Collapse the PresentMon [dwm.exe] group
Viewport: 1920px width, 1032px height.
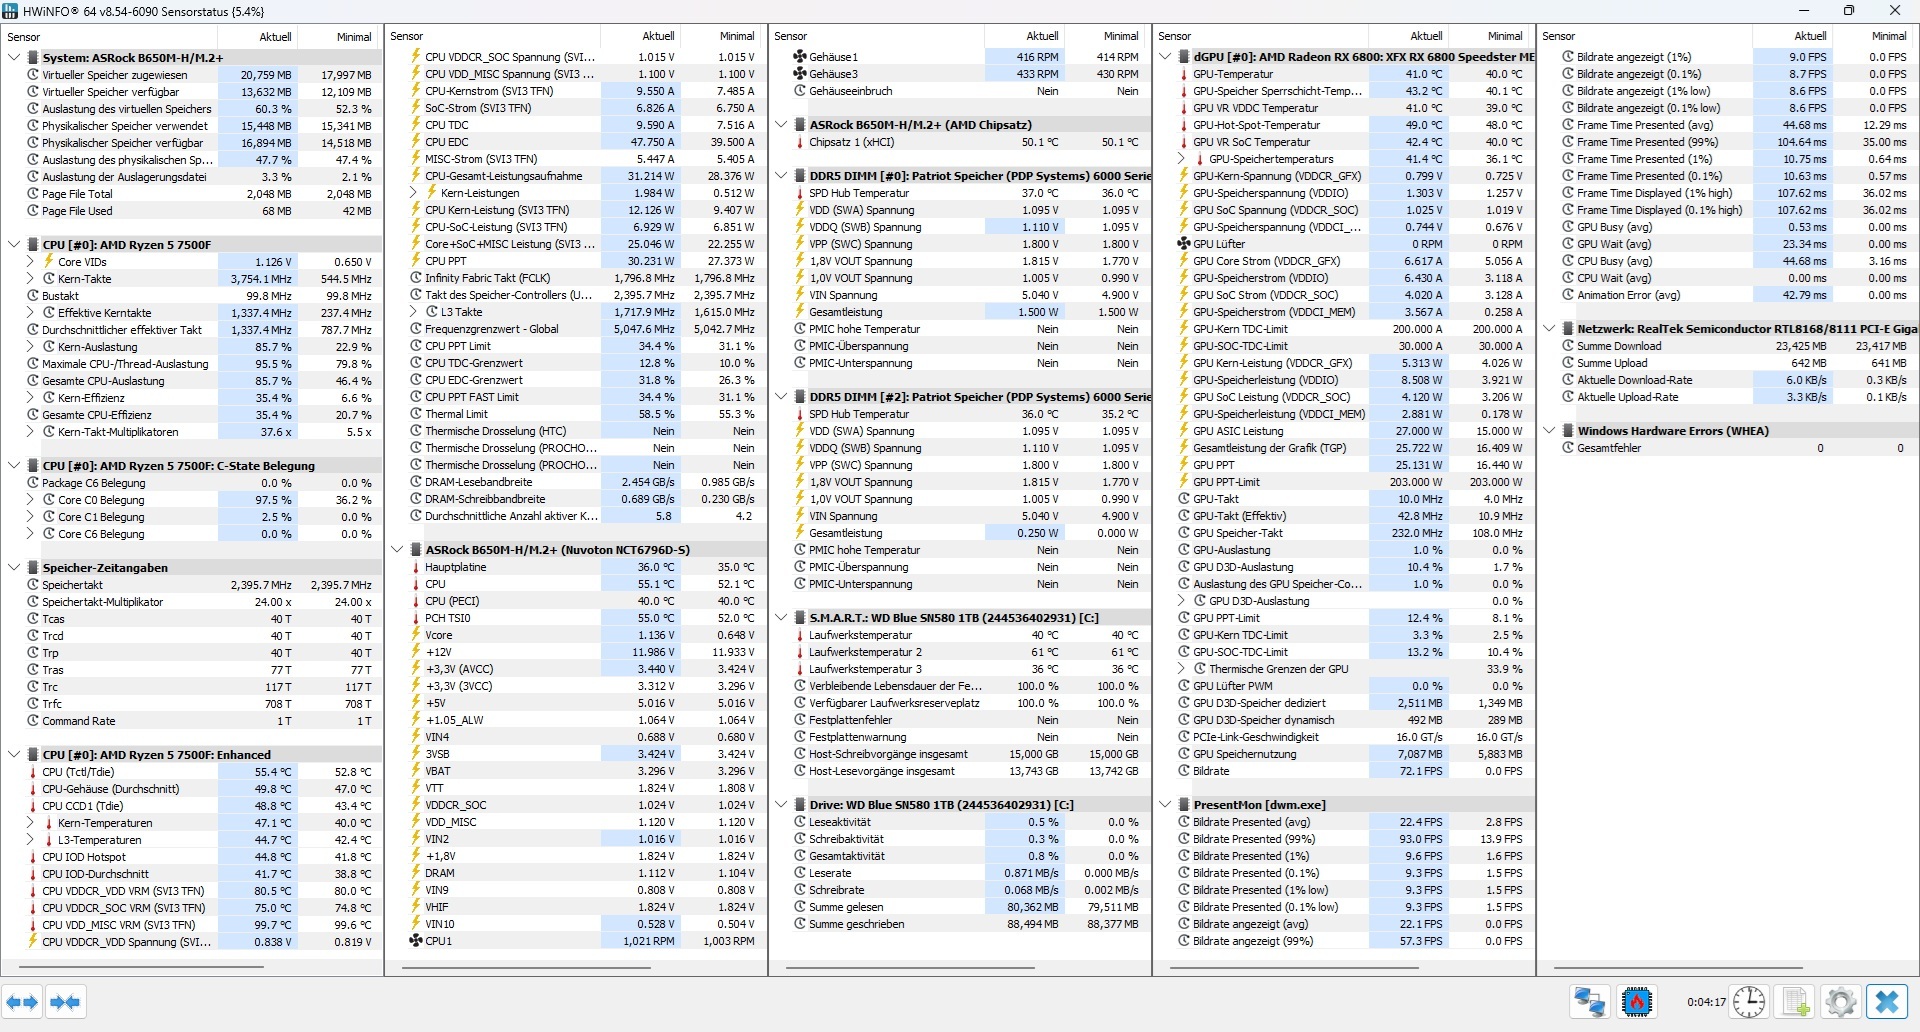1166,805
